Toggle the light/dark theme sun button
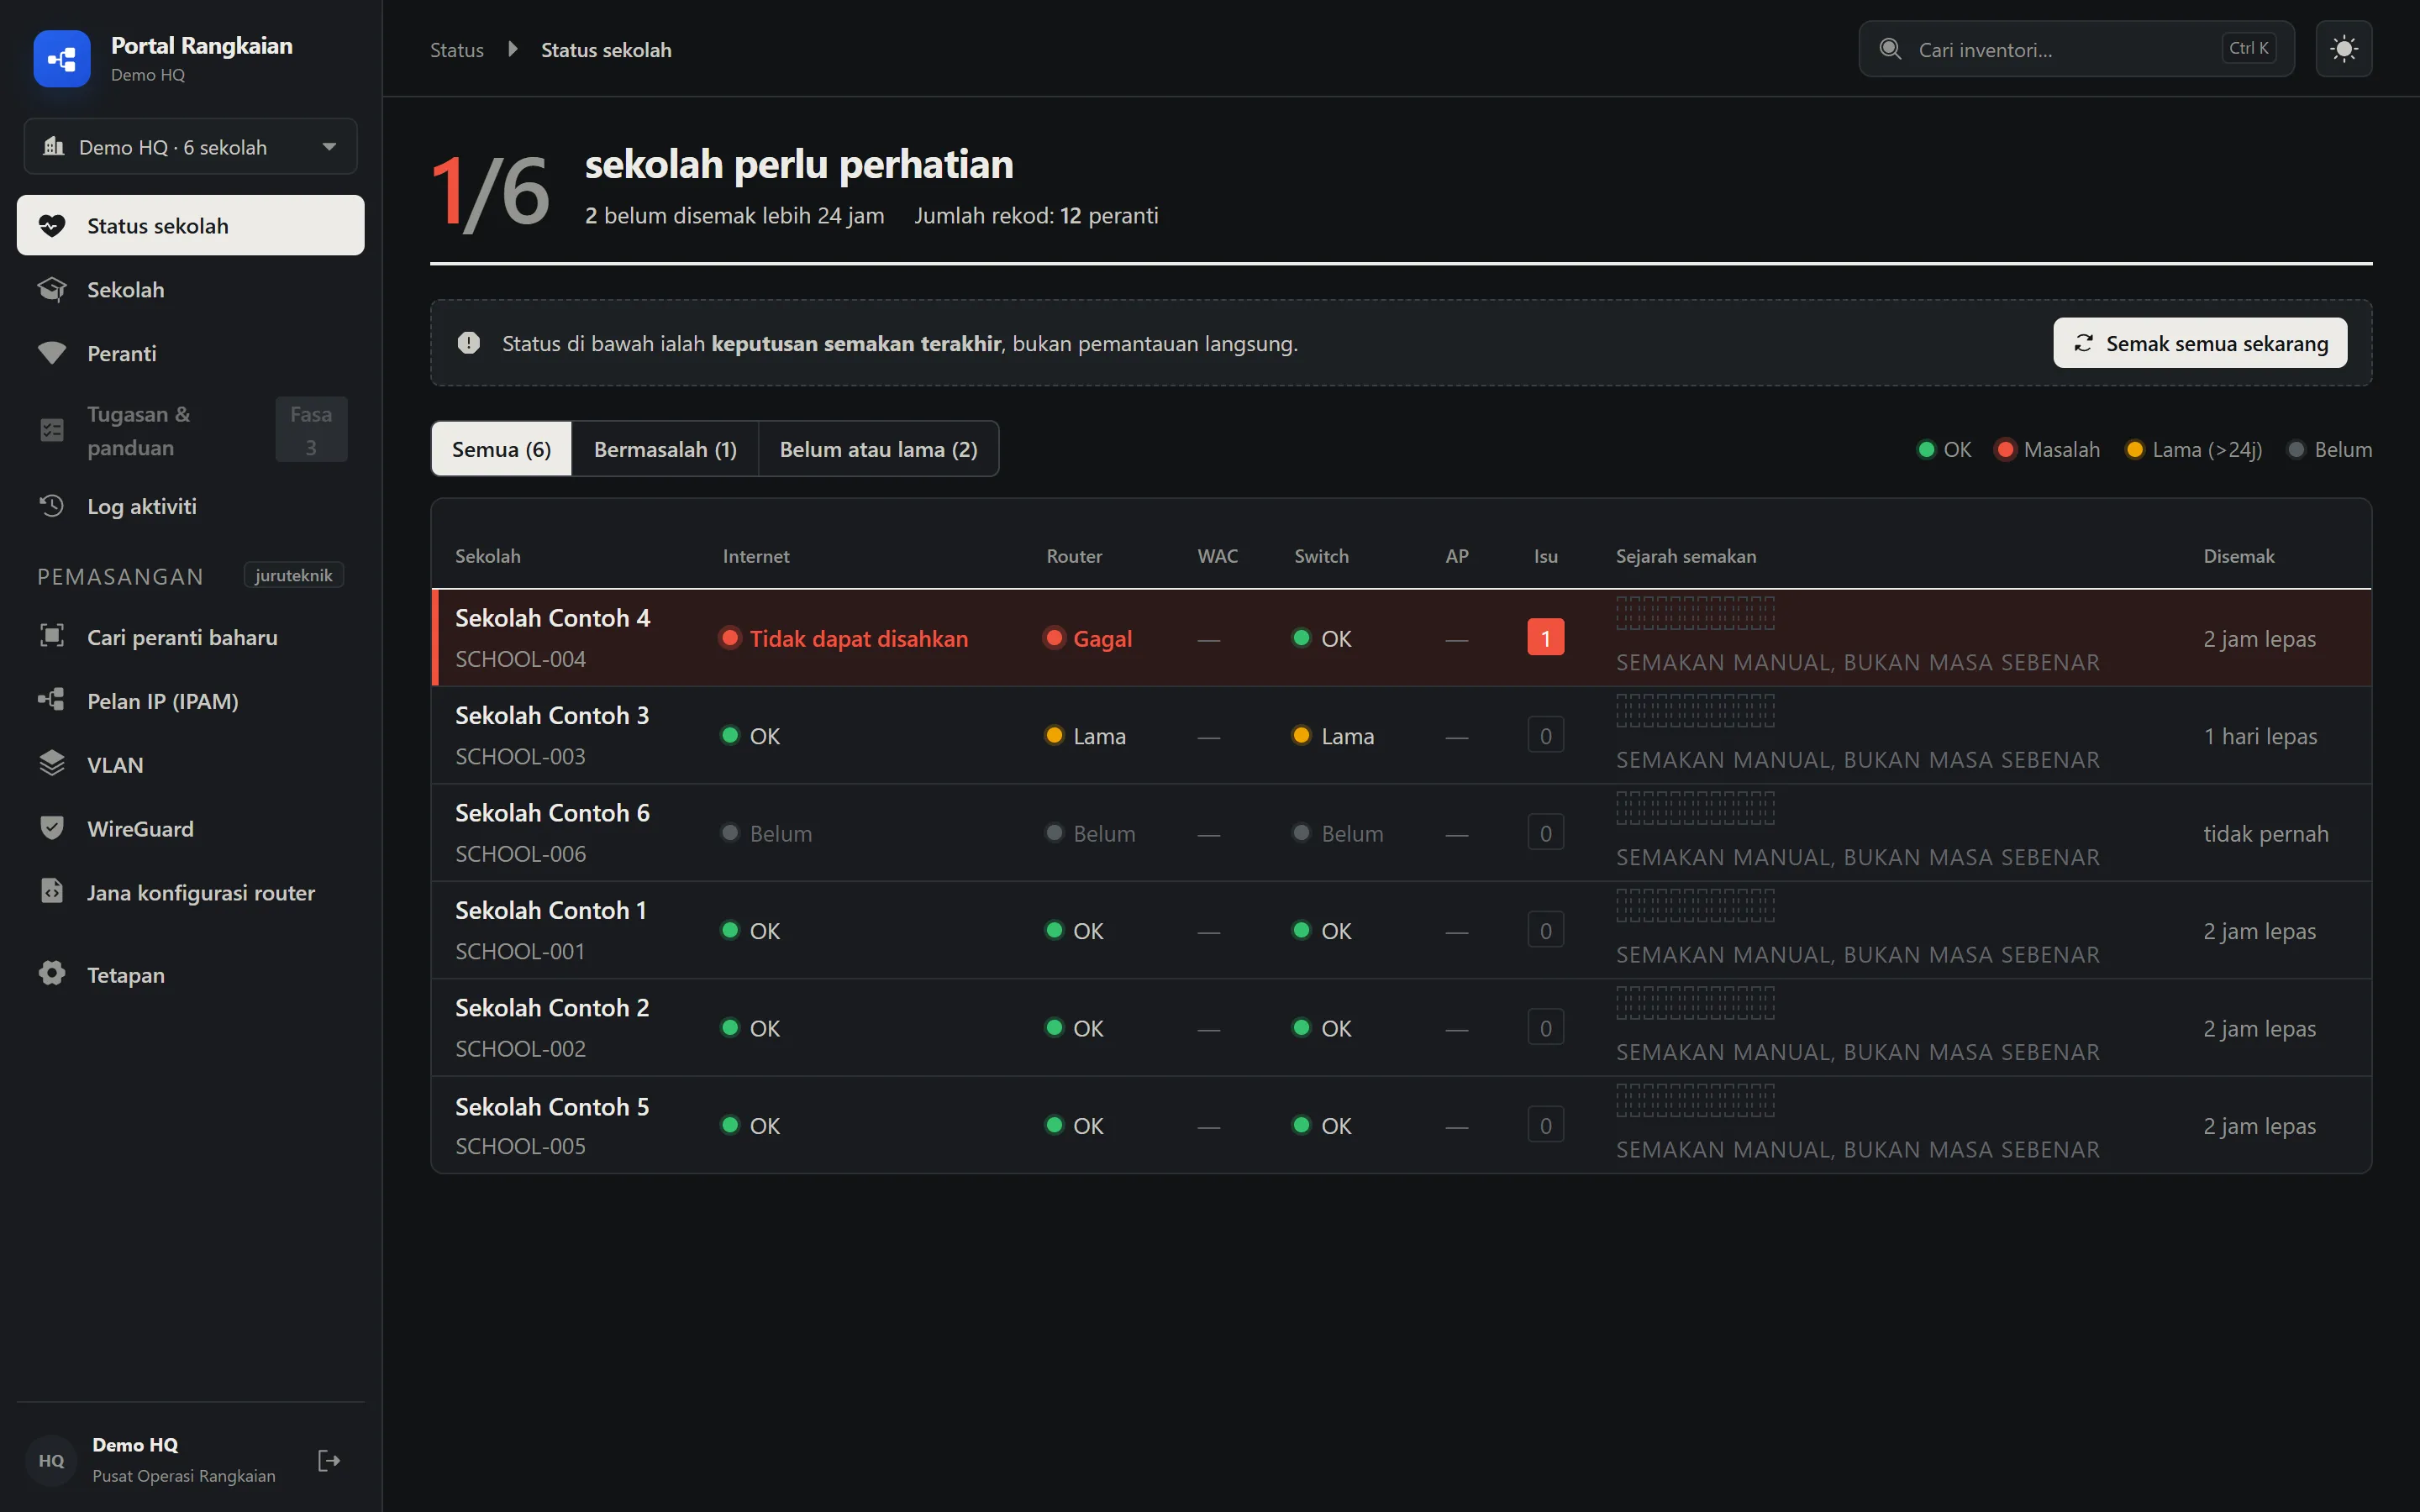This screenshot has height=1512, width=2420. click(x=2343, y=49)
